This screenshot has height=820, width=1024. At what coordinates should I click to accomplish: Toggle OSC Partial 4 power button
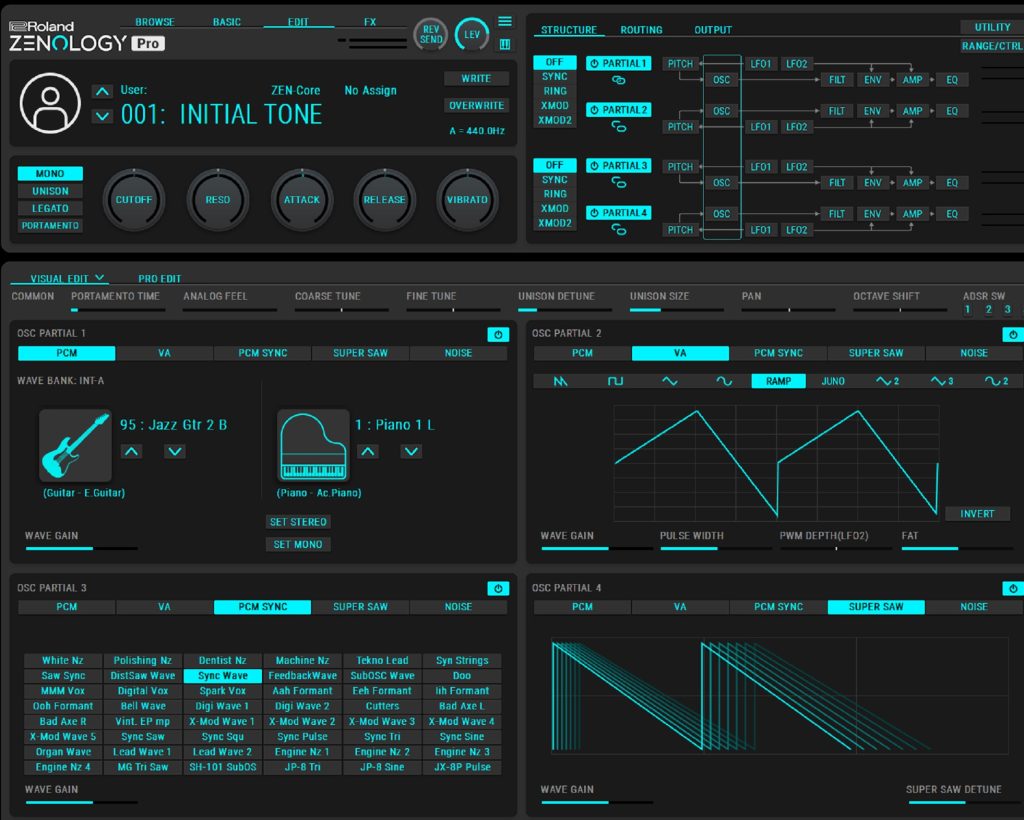tap(1012, 589)
